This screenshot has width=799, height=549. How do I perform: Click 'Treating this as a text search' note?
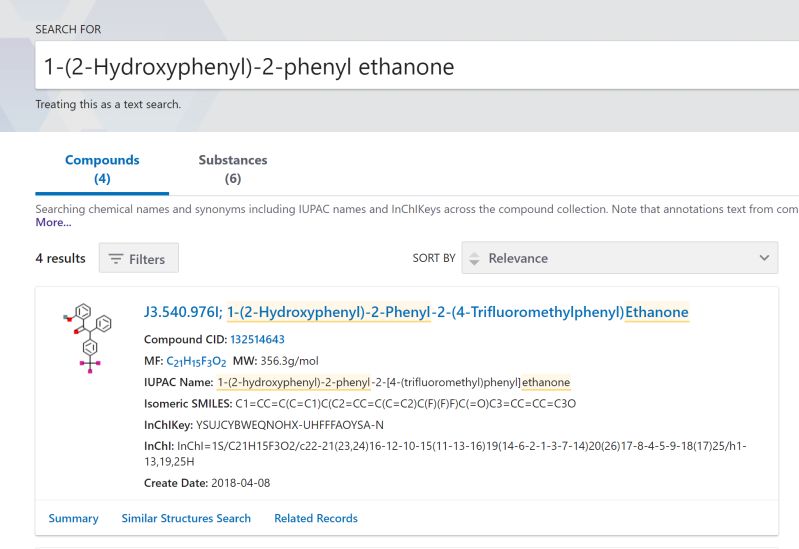(108, 104)
